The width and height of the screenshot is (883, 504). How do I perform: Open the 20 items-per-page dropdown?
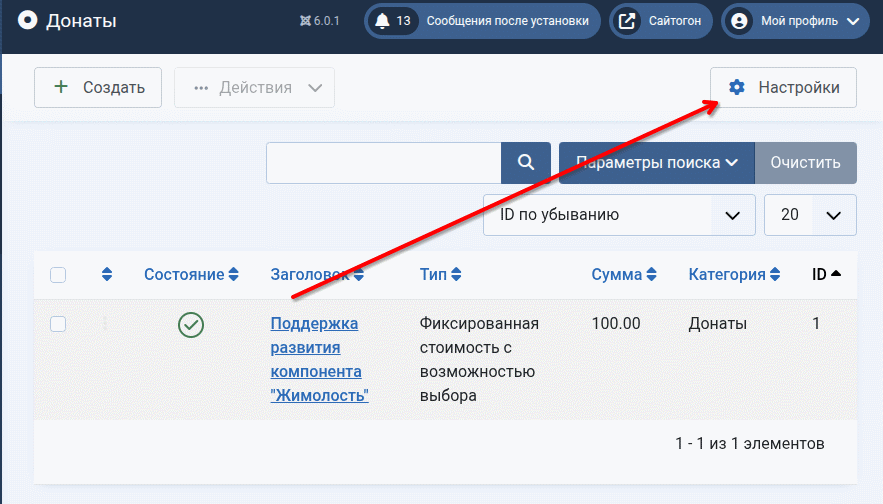(x=809, y=215)
